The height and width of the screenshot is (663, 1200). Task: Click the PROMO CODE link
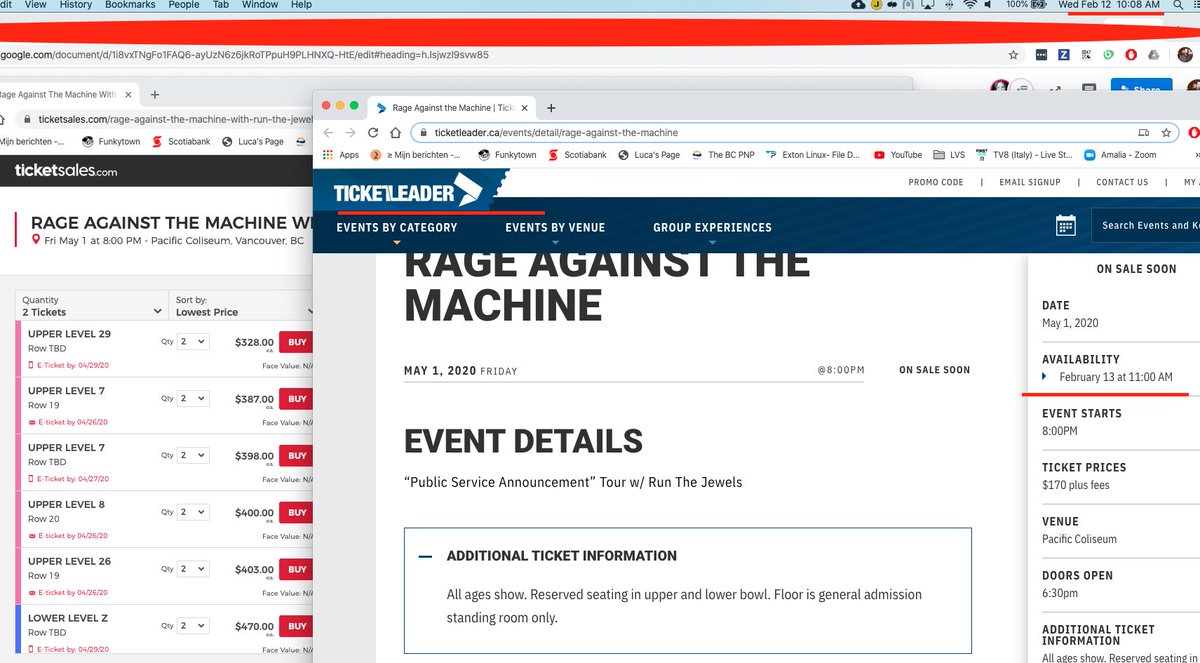[936, 182]
